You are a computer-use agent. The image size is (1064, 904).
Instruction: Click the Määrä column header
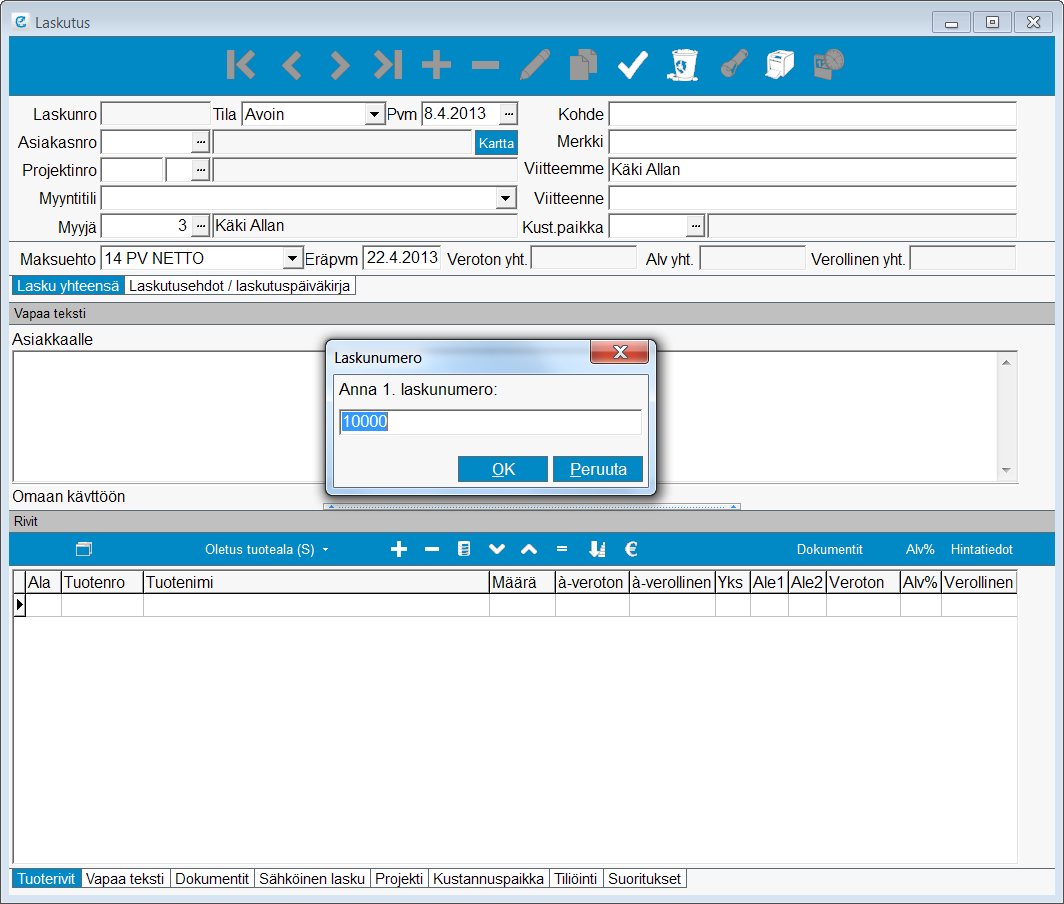522,582
